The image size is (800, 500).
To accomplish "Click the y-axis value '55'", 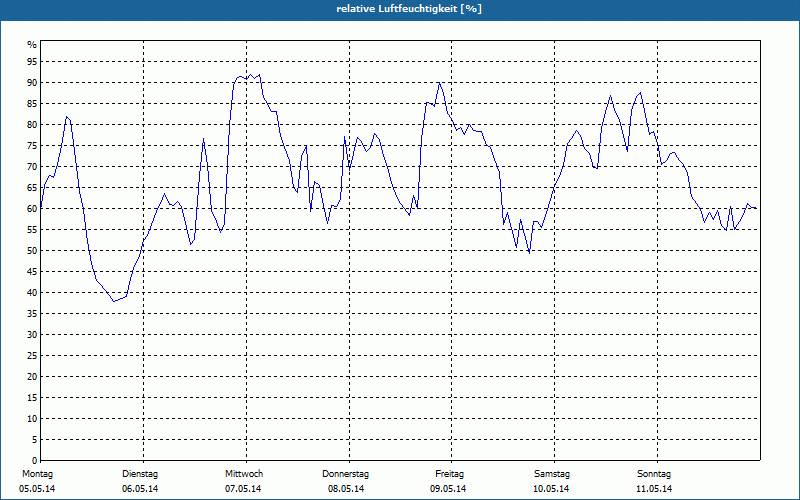I will [32, 230].
